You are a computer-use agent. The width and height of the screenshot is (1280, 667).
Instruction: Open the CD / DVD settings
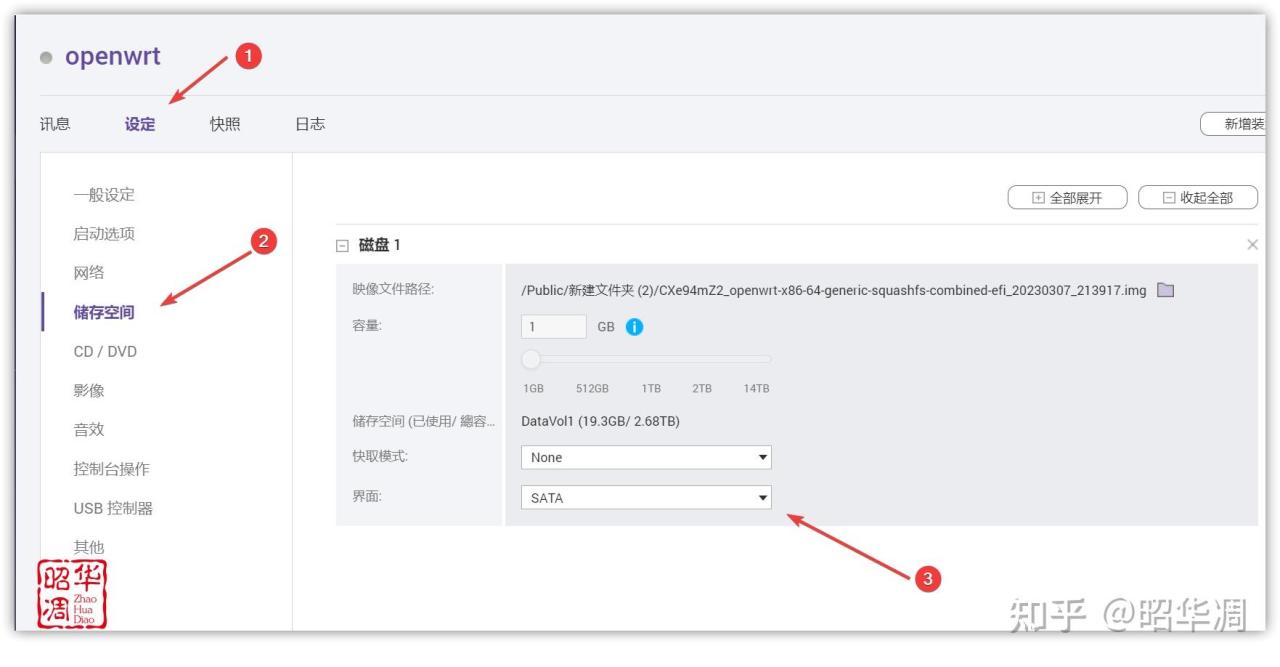105,352
